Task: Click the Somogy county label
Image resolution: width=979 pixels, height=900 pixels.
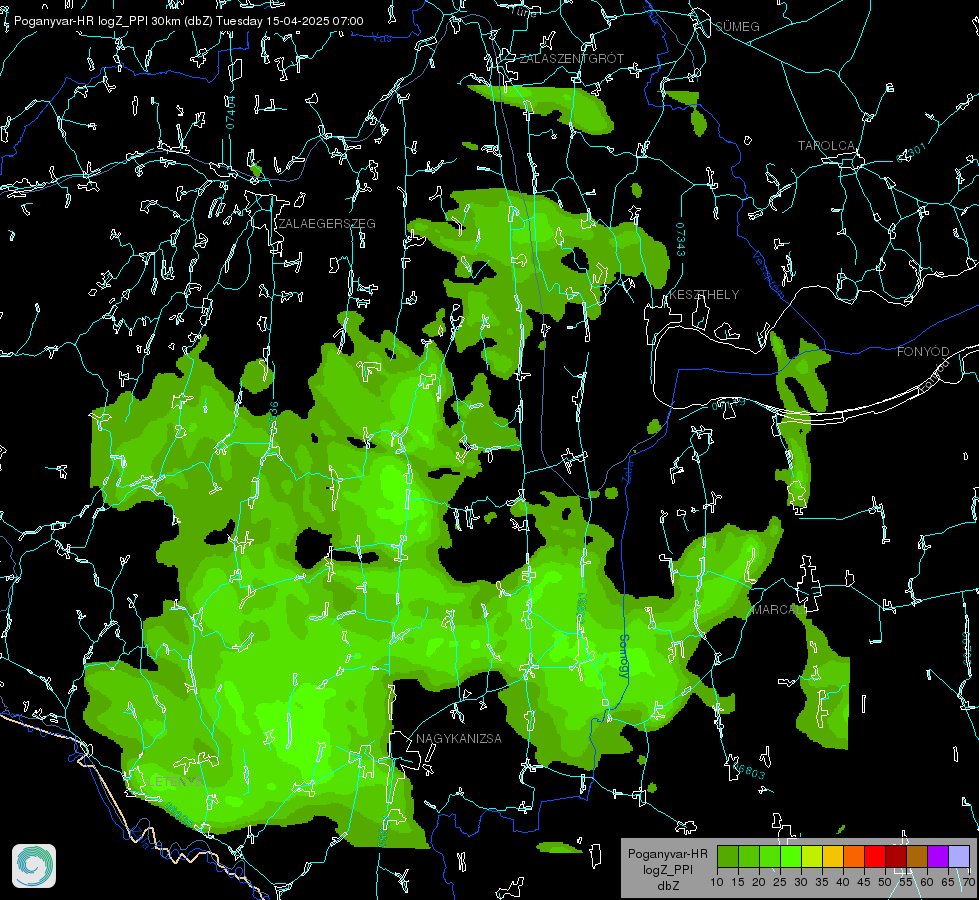Action: (x=623, y=656)
